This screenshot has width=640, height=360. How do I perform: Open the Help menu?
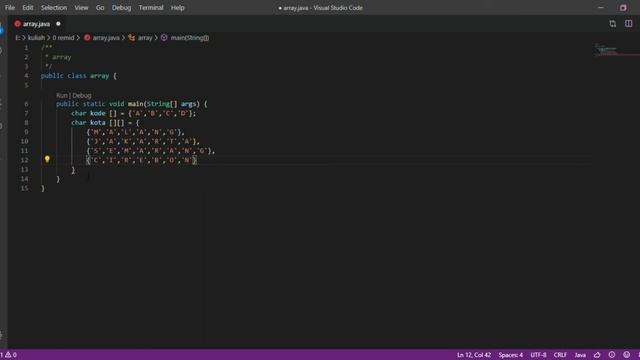tap(178, 8)
